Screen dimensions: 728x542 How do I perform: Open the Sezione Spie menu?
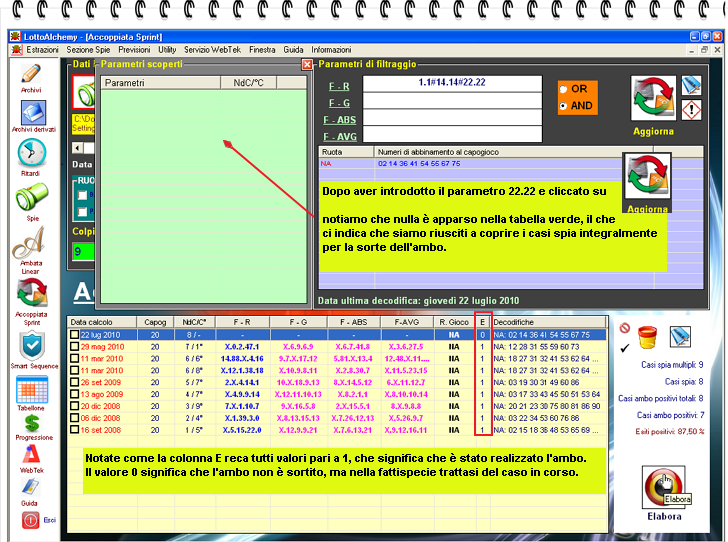coord(88,50)
